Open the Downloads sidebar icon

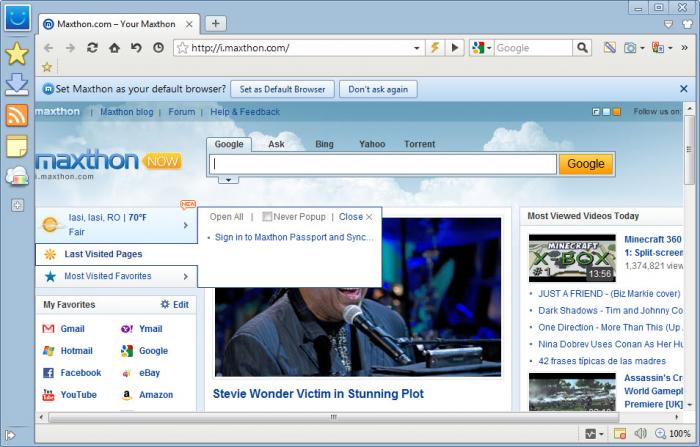(x=17, y=85)
